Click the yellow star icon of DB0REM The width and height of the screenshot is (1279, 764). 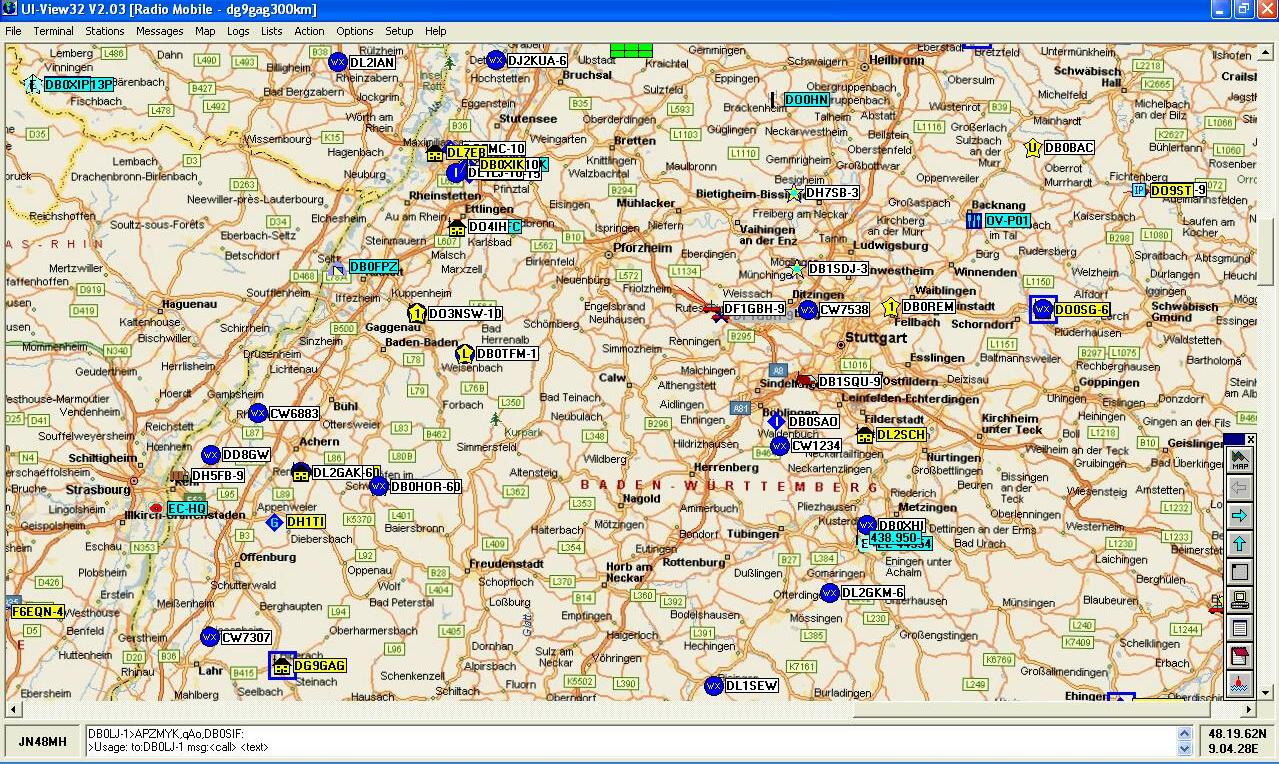(891, 307)
